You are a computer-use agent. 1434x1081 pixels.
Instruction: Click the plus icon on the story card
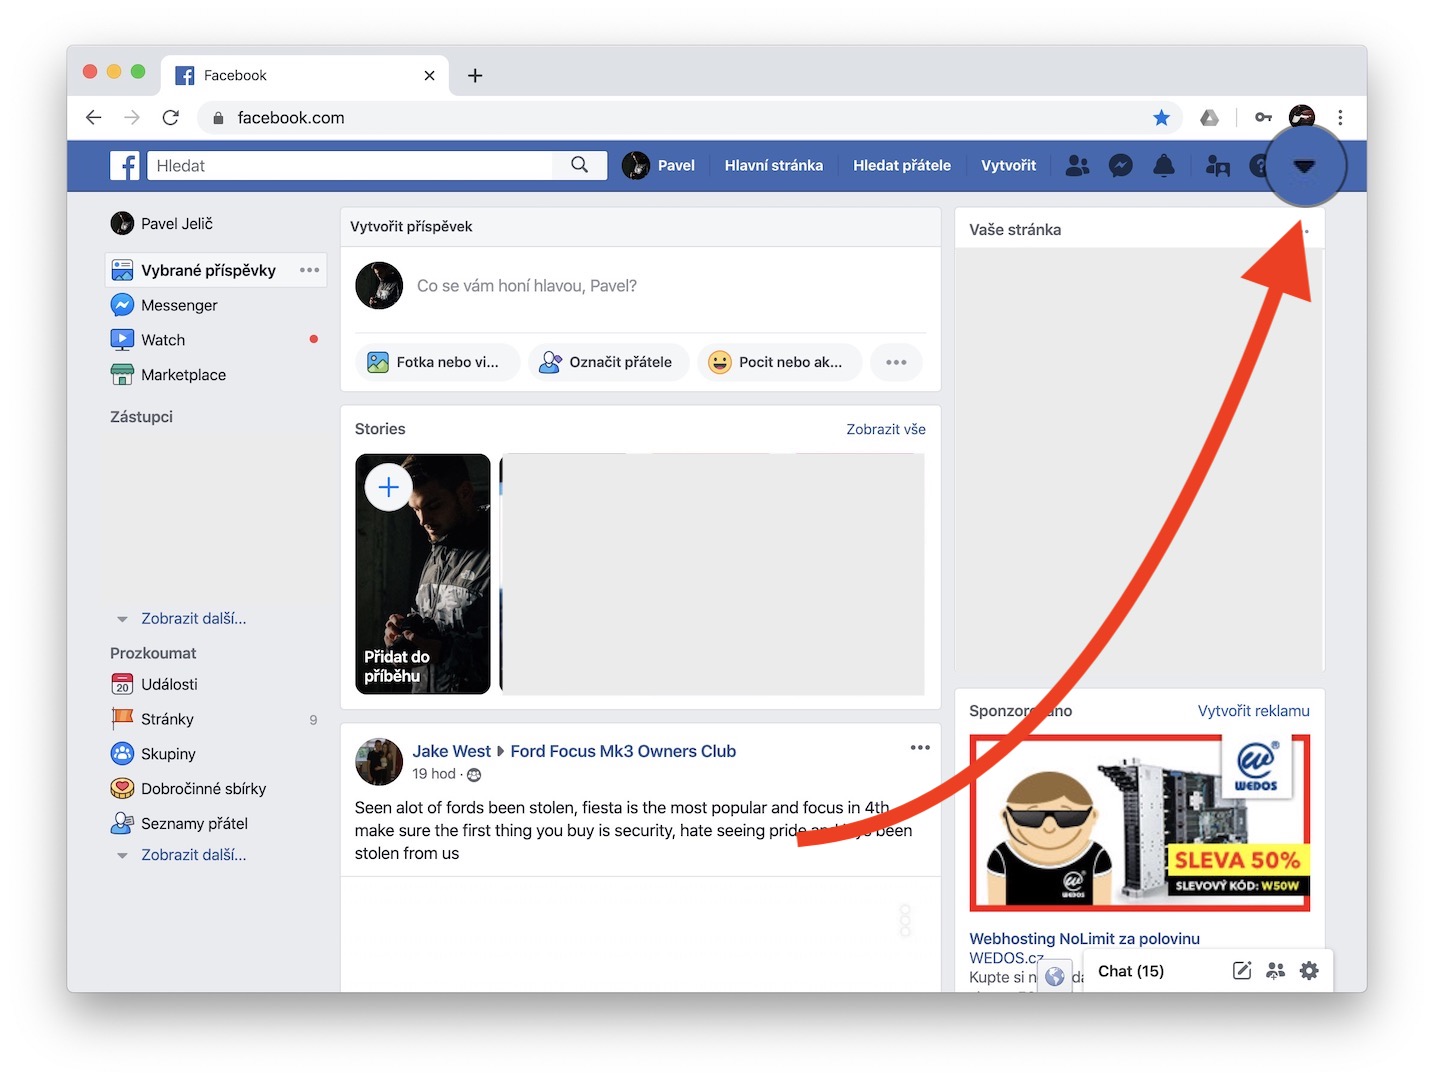tap(389, 488)
